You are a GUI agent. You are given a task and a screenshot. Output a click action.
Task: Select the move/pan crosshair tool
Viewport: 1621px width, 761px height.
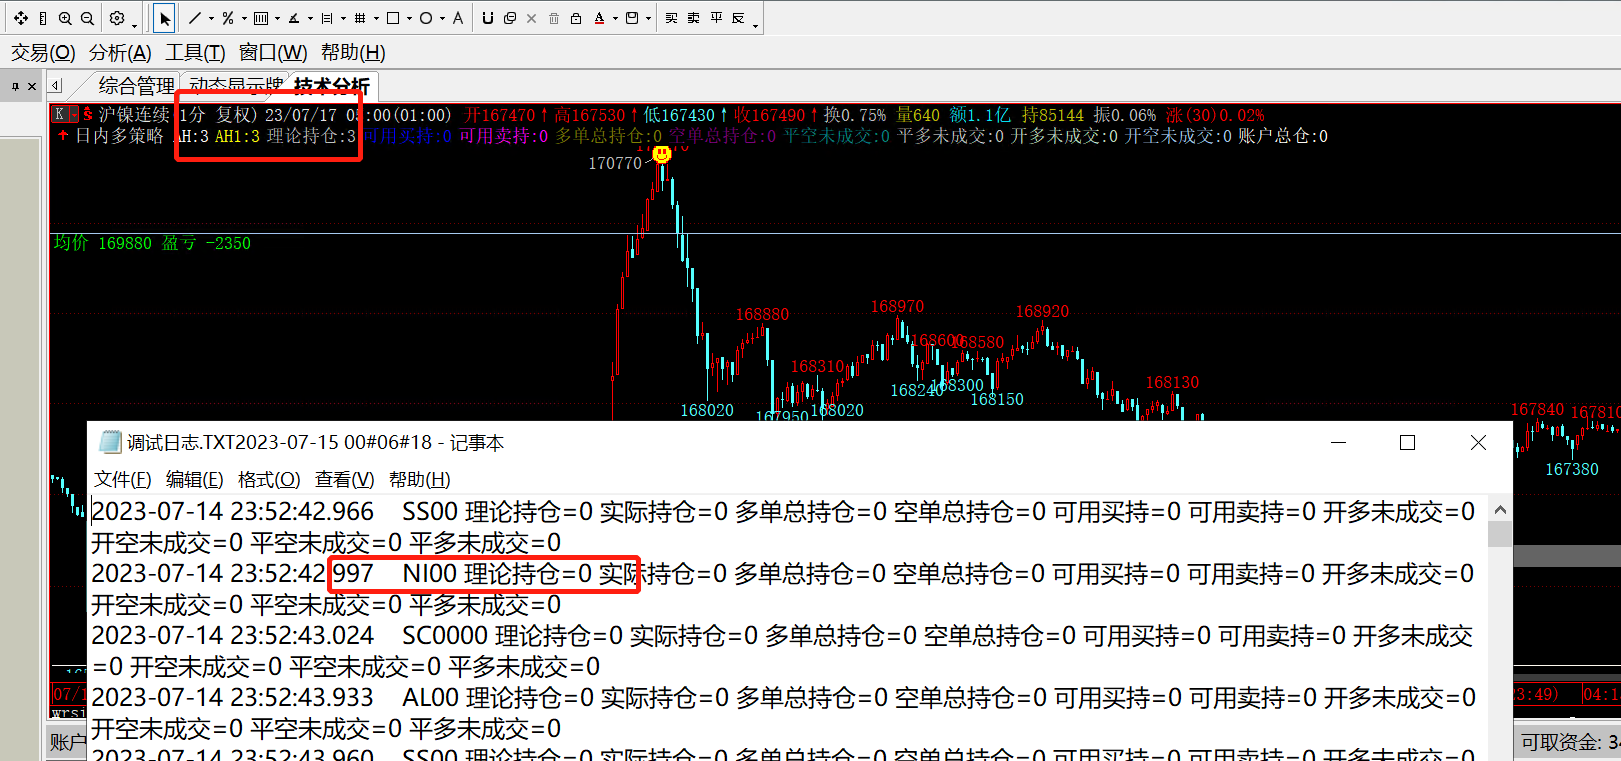(x=21, y=18)
